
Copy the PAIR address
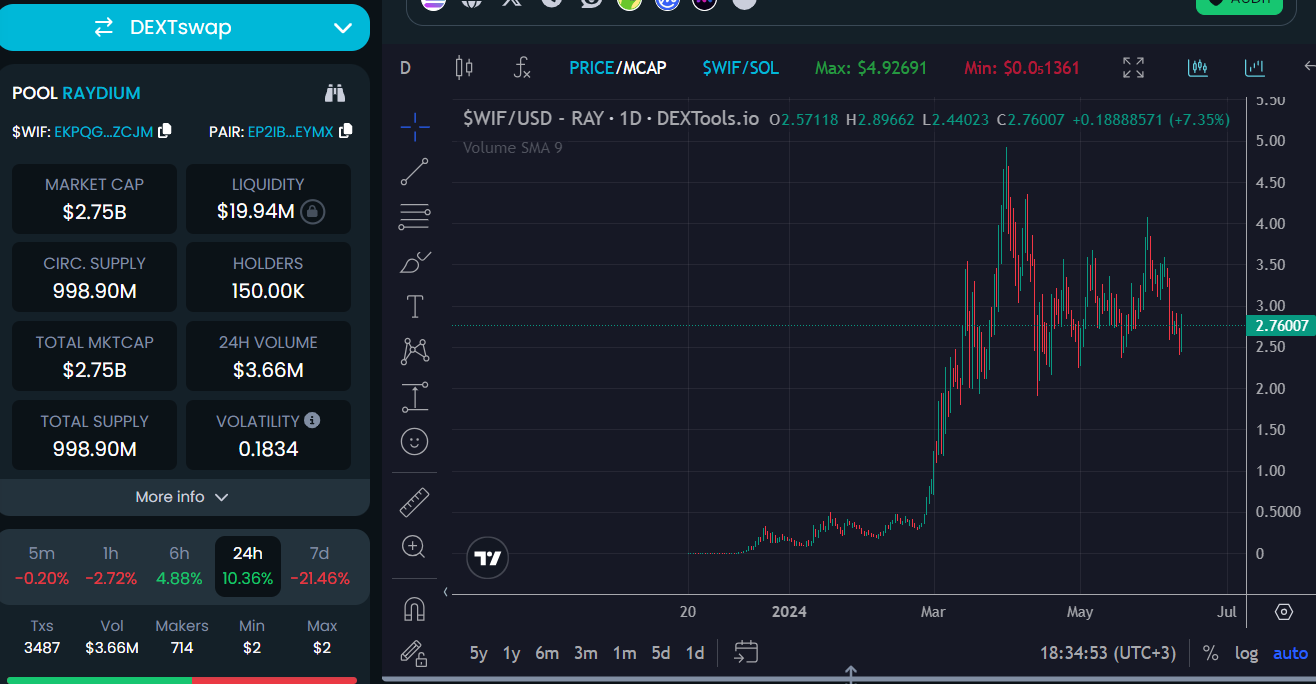346,131
